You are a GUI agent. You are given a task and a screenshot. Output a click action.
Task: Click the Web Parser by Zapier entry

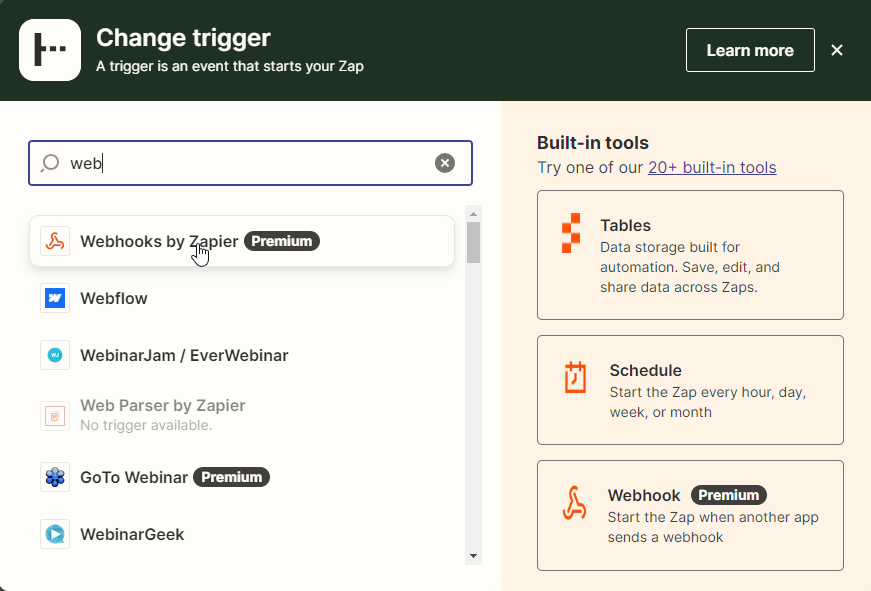point(242,415)
